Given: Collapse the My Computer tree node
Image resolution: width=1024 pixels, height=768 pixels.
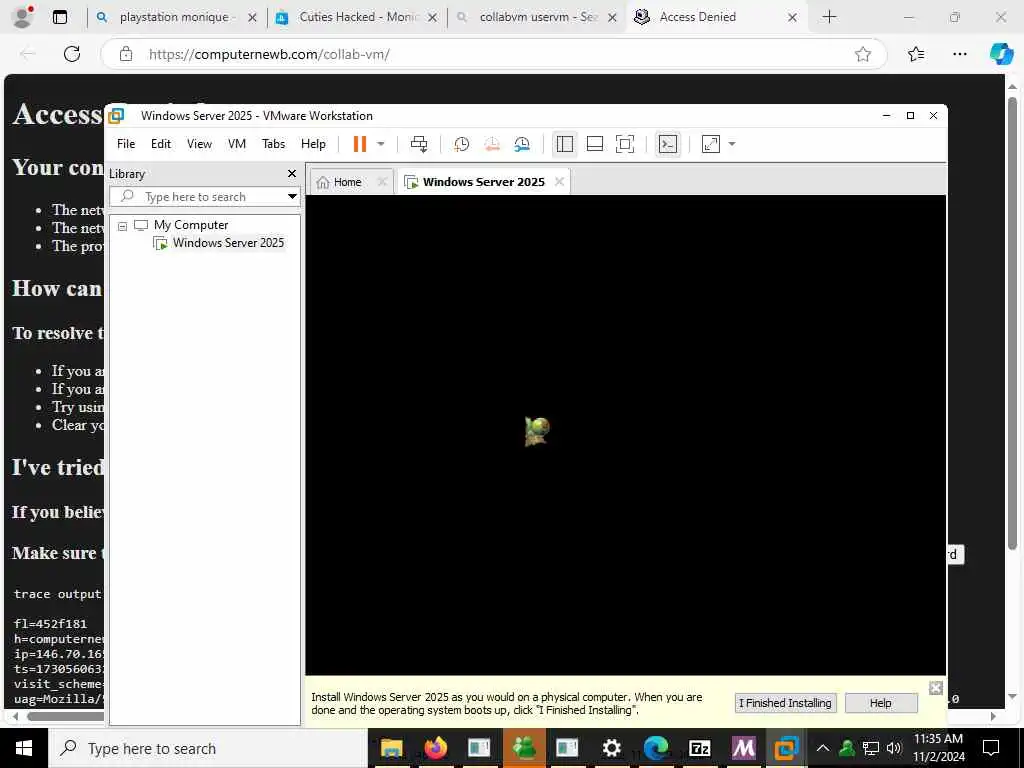Looking at the screenshot, I should 122,225.
